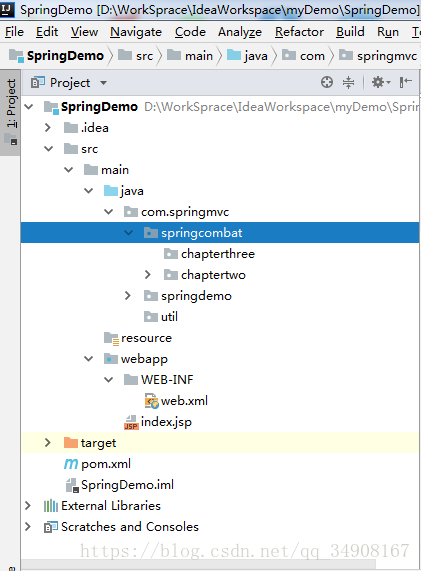The width and height of the screenshot is (421, 571).
Task: Click the WEB-INF folder icon
Action: click(x=131, y=380)
